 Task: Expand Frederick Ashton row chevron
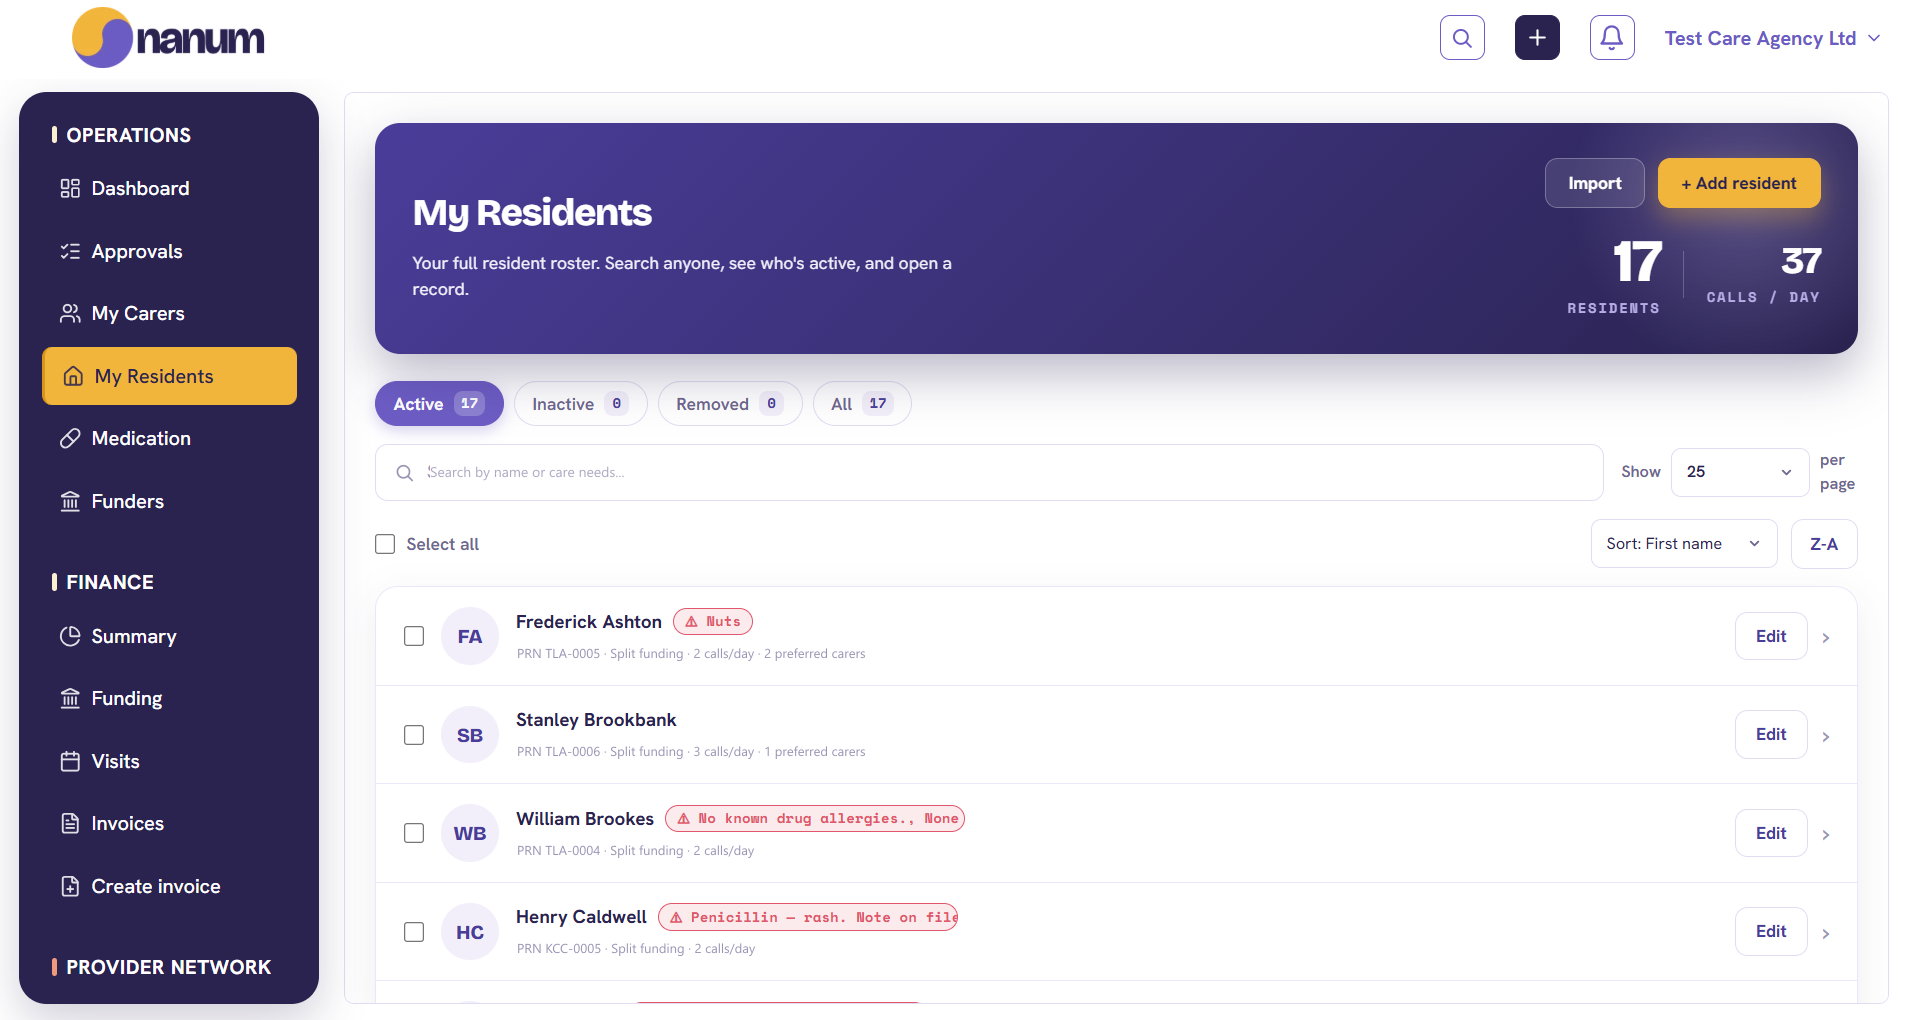point(1826,637)
